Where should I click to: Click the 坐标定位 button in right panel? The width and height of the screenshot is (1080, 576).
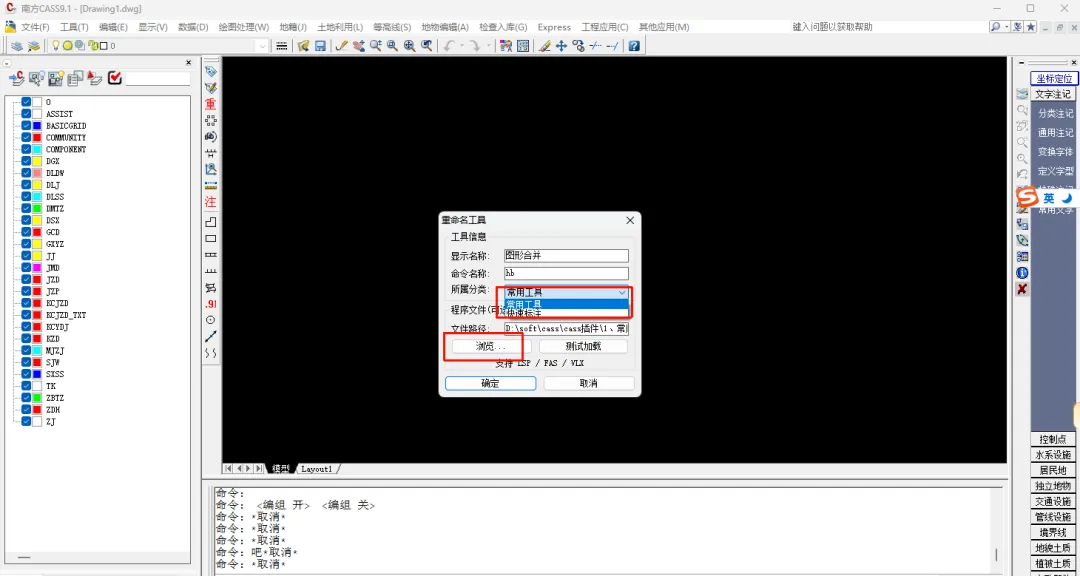[1055, 79]
